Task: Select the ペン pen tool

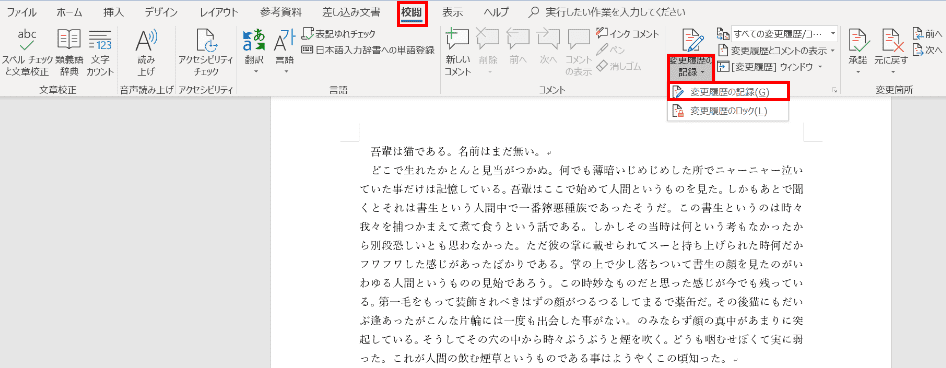Action: [x=611, y=50]
